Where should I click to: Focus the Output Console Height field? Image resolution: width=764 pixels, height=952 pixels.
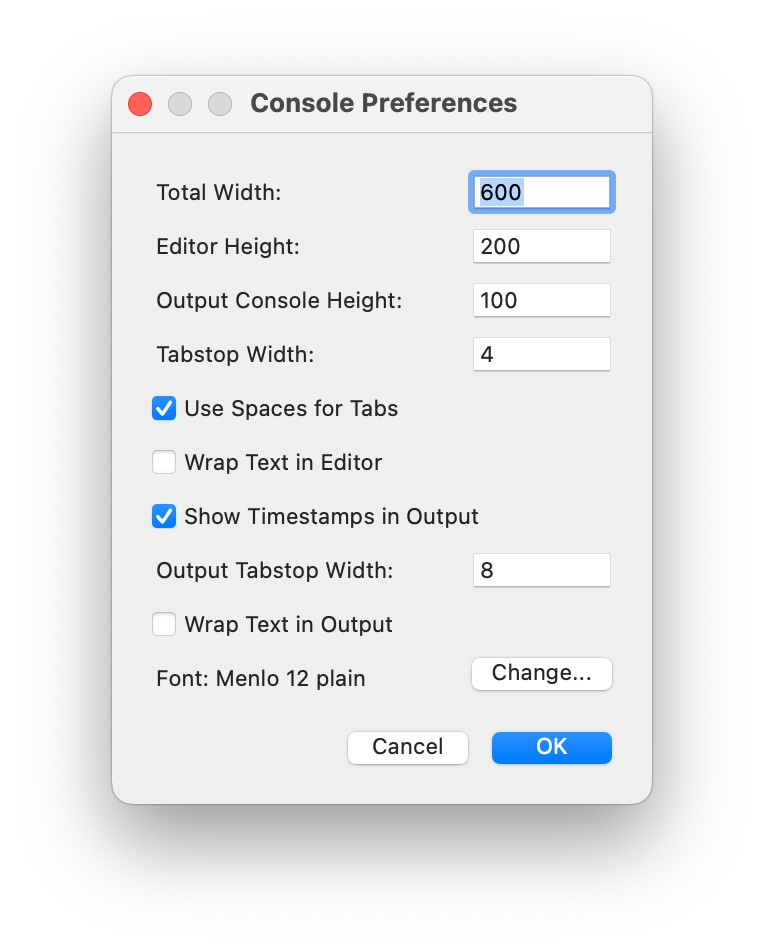point(541,300)
